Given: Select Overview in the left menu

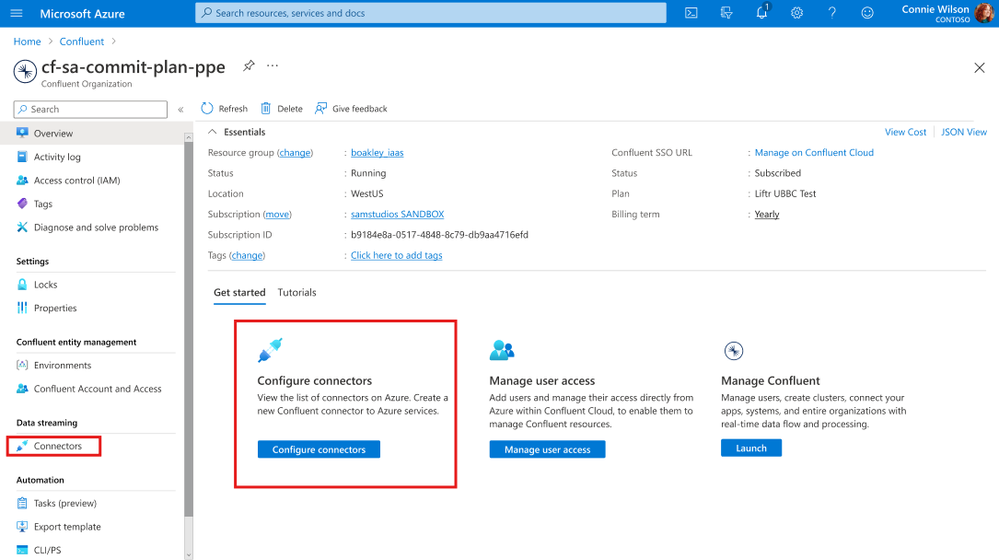Looking at the screenshot, I should pyautogui.click(x=92, y=133).
